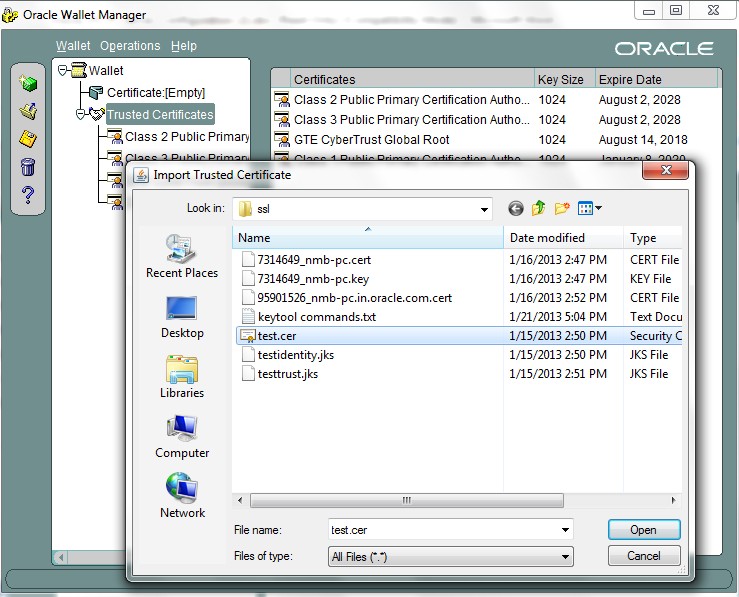Create a new folder using the dialog icon
Image resolution: width=739 pixels, height=597 pixels.
point(562,208)
